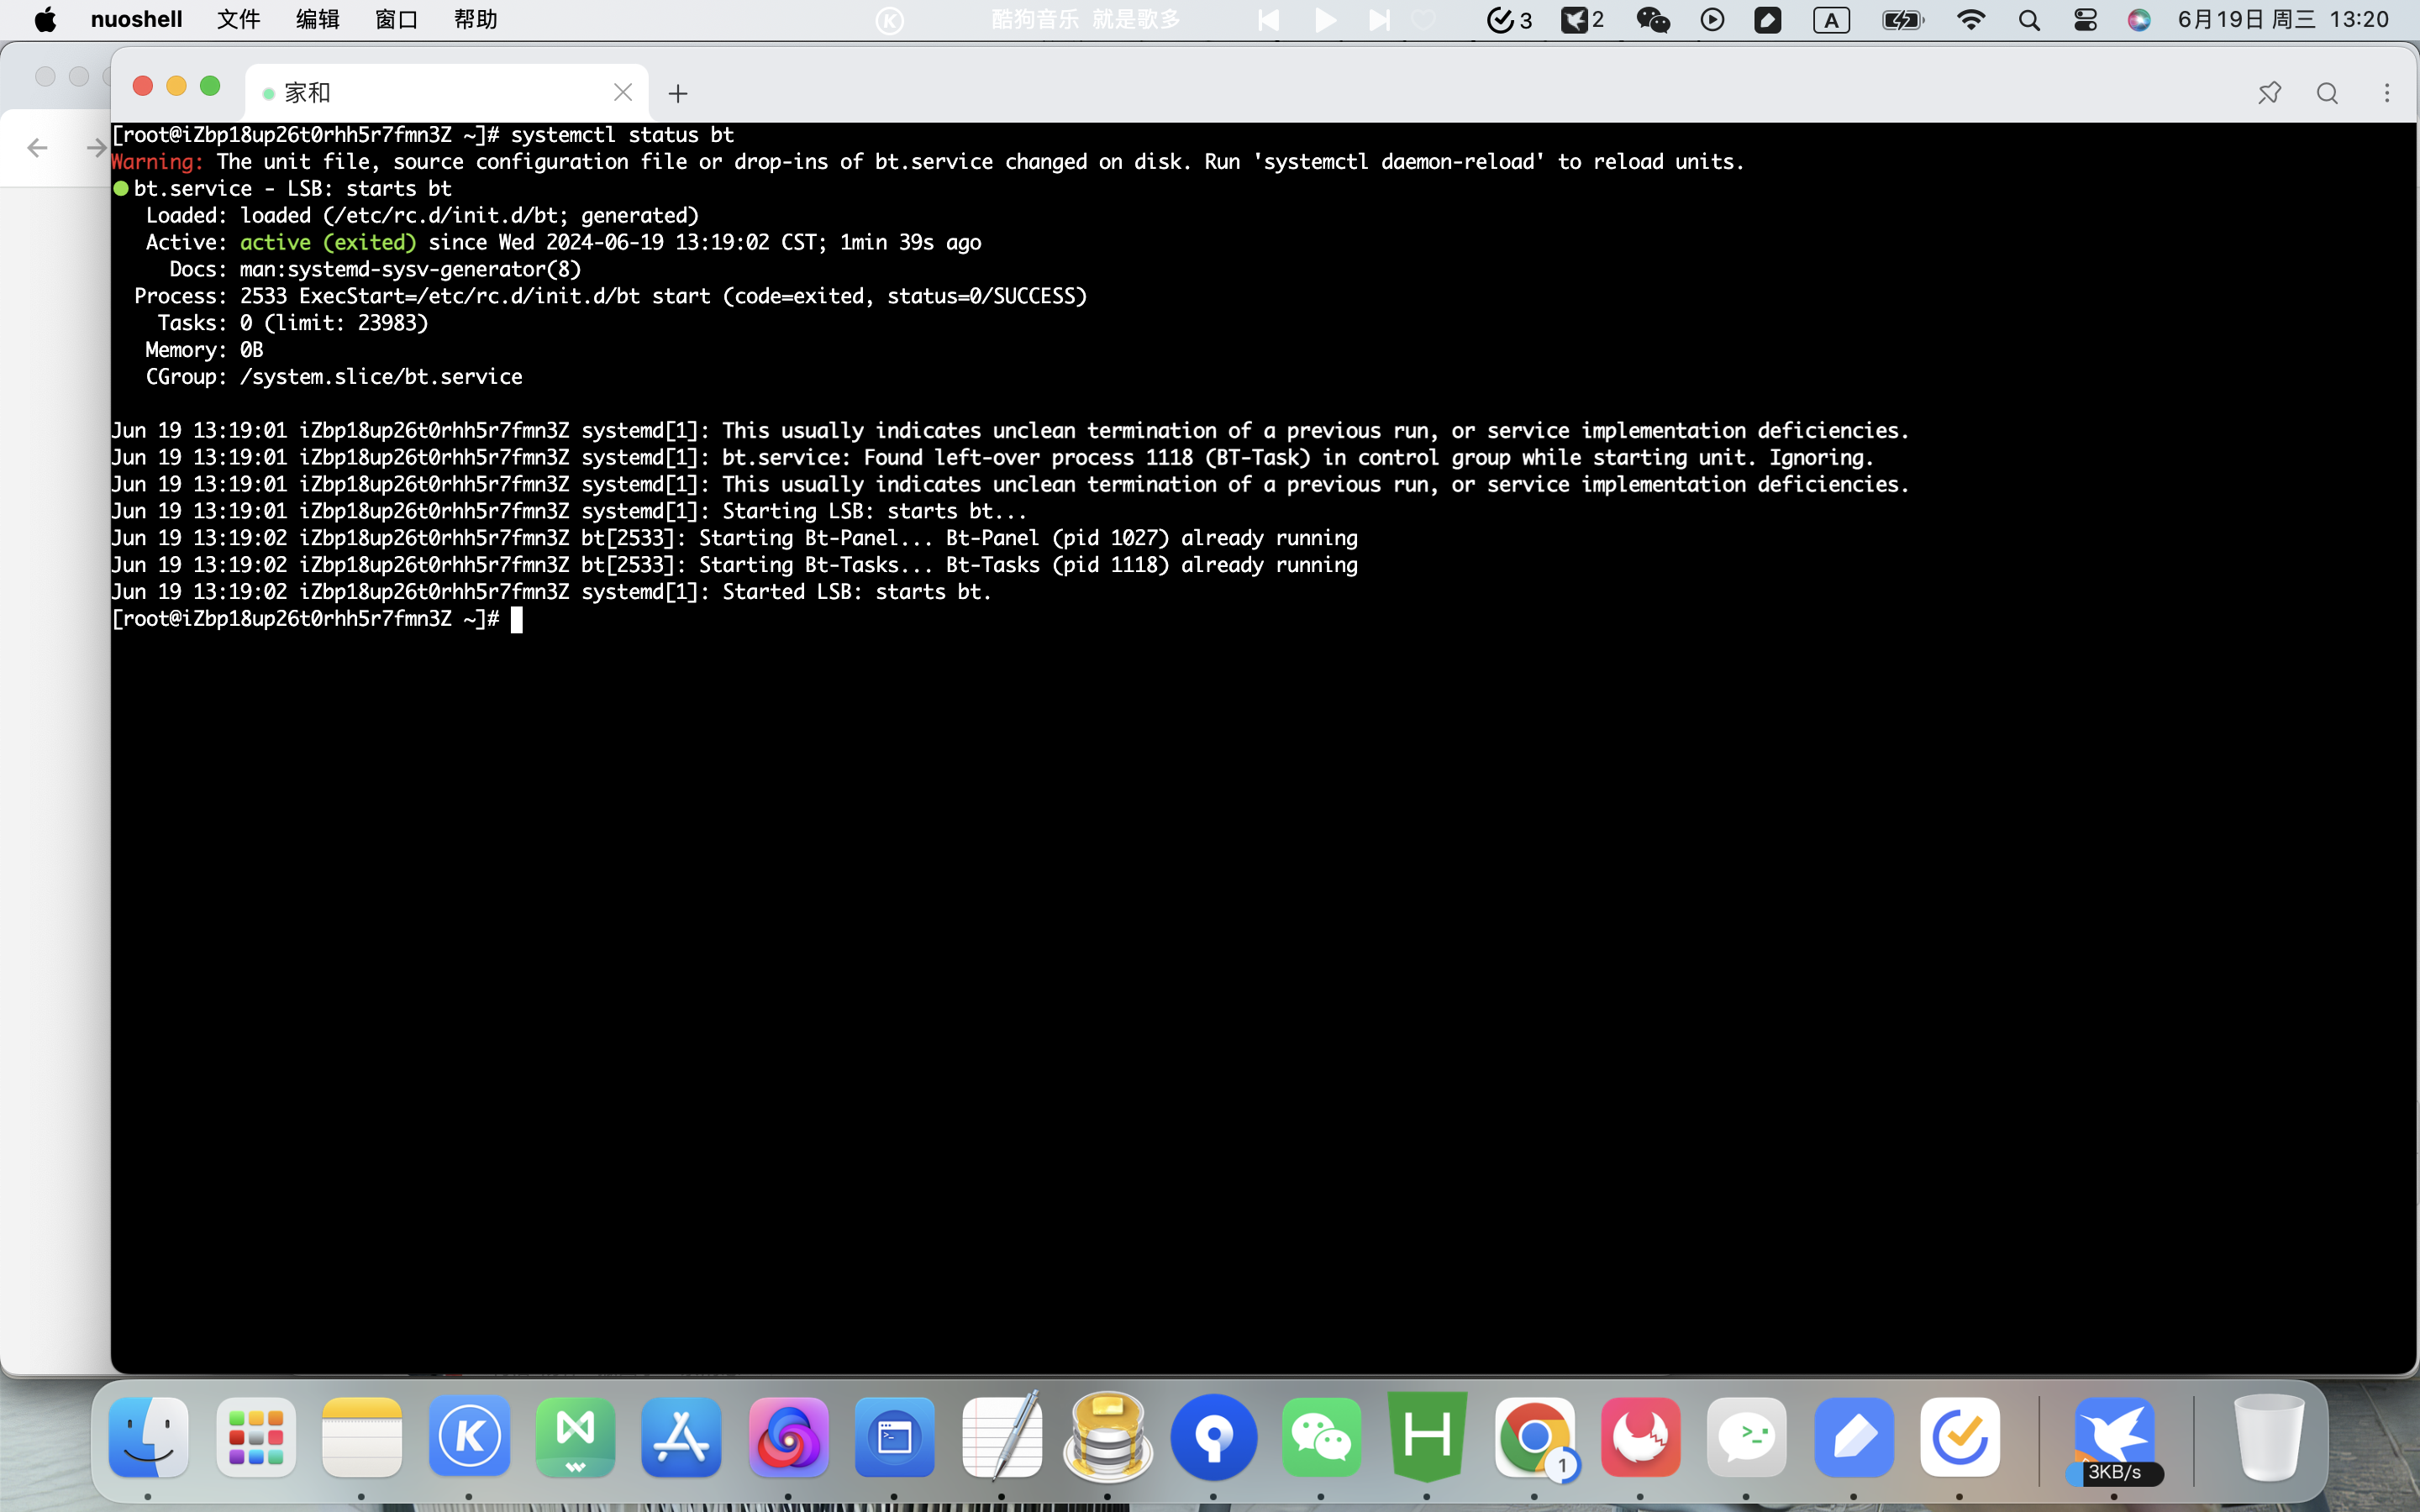Image resolution: width=2420 pixels, height=1512 pixels.
Task: Open the nuoshell app menu
Action: (x=136, y=20)
